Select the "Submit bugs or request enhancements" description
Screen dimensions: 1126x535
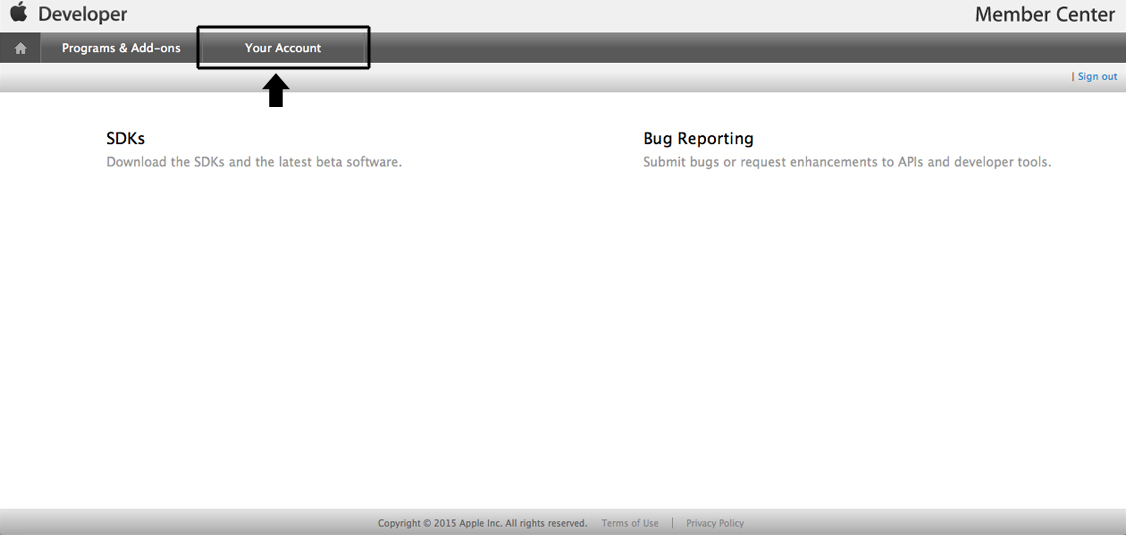coord(847,162)
